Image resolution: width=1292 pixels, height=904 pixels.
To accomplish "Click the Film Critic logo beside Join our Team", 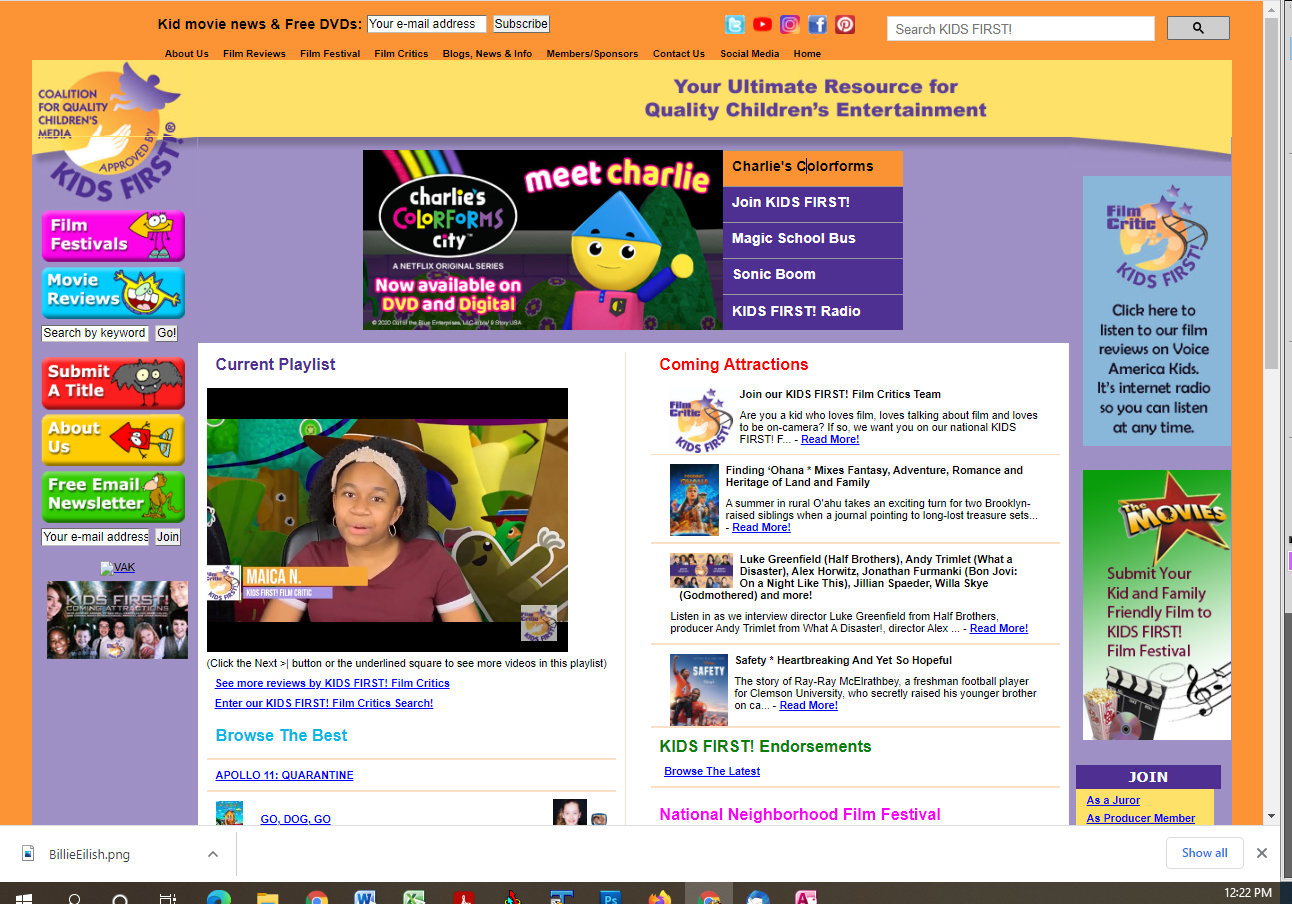I will [701, 420].
